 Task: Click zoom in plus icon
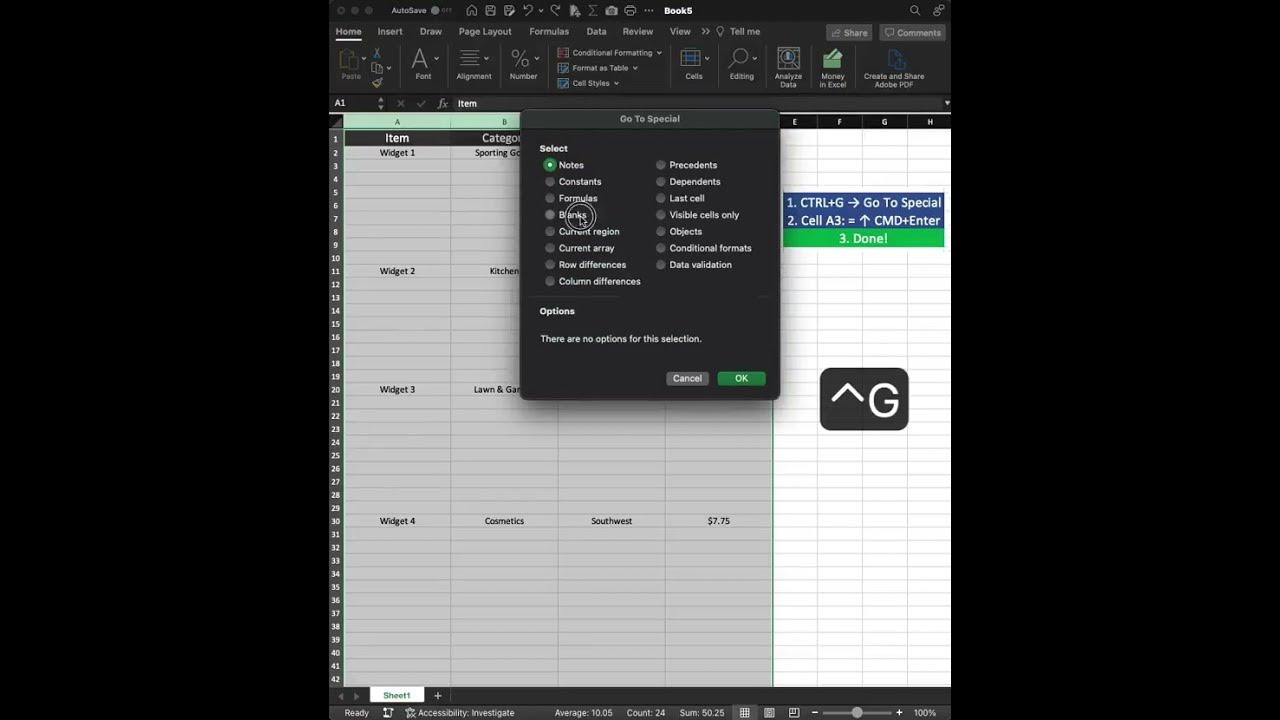(x=899, y=712)
